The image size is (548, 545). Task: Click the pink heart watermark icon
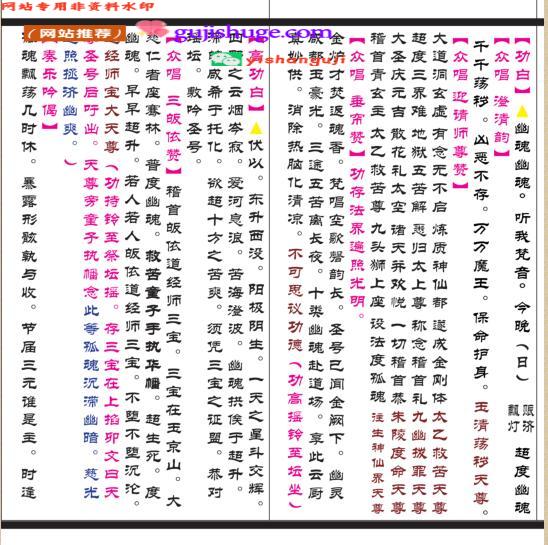click(152, 28)
